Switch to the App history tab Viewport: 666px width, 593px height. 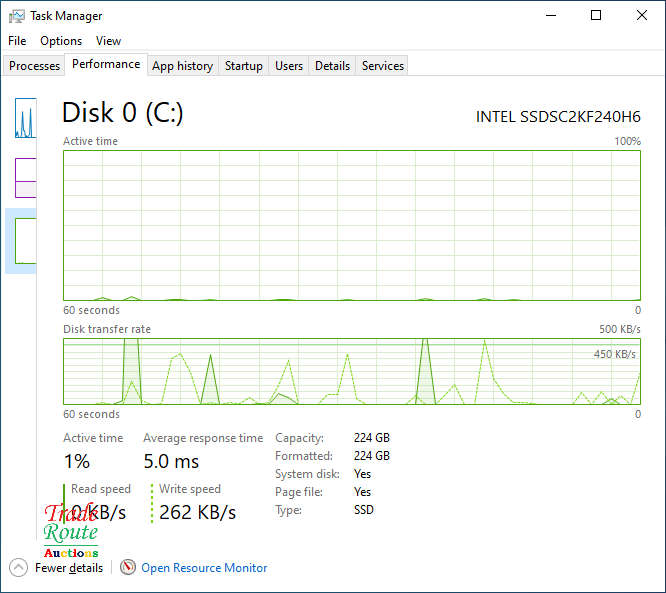182,66
